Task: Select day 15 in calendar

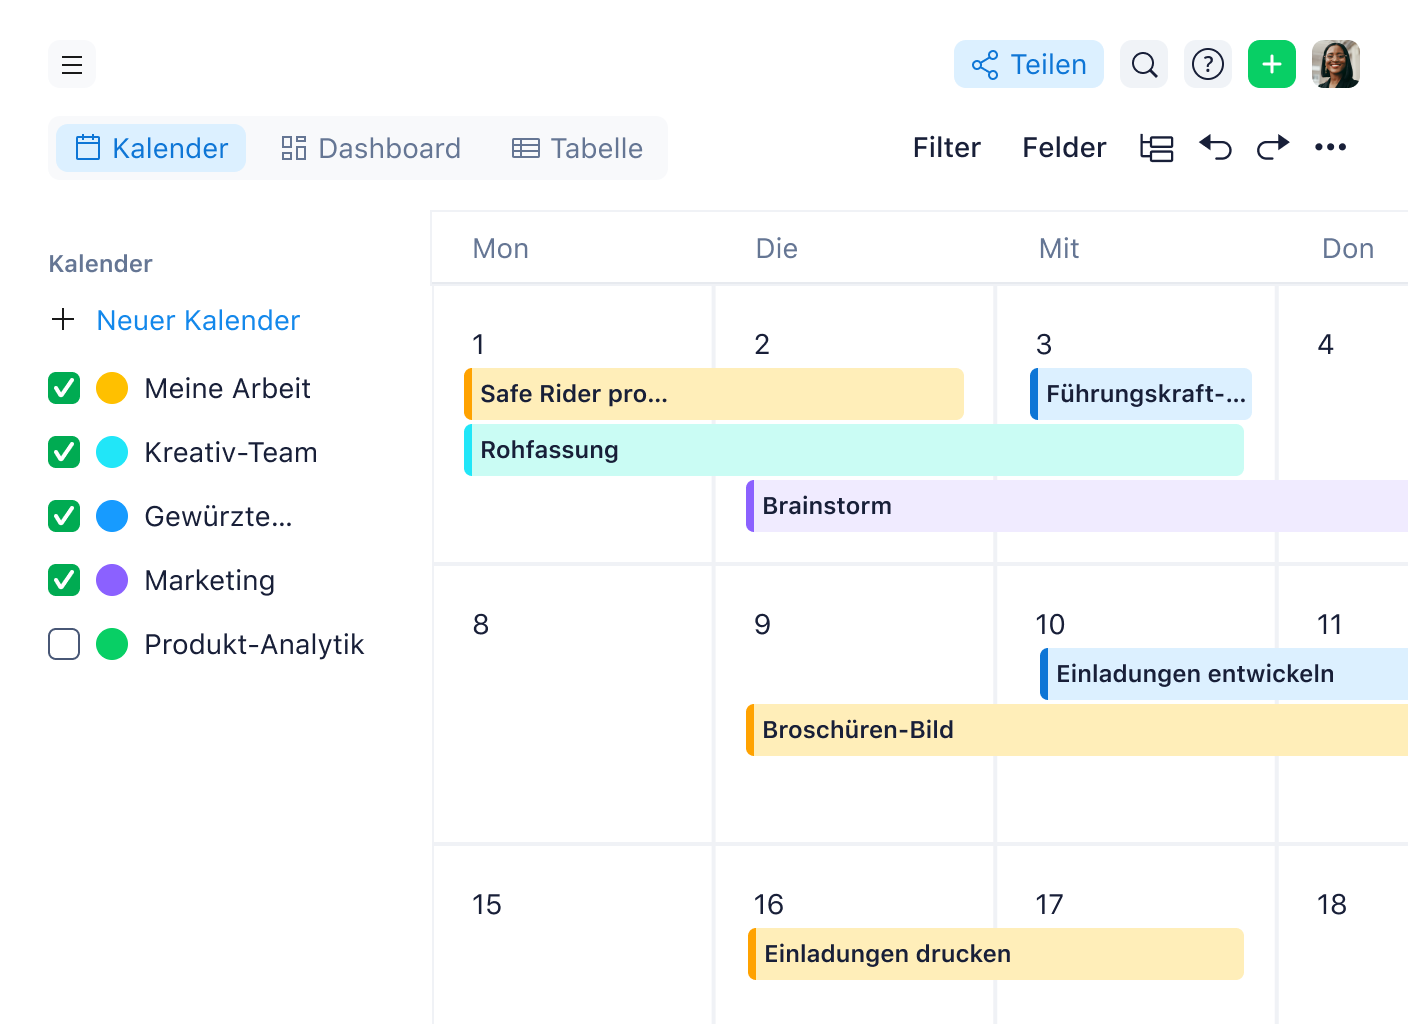Action: click(487, 904)
